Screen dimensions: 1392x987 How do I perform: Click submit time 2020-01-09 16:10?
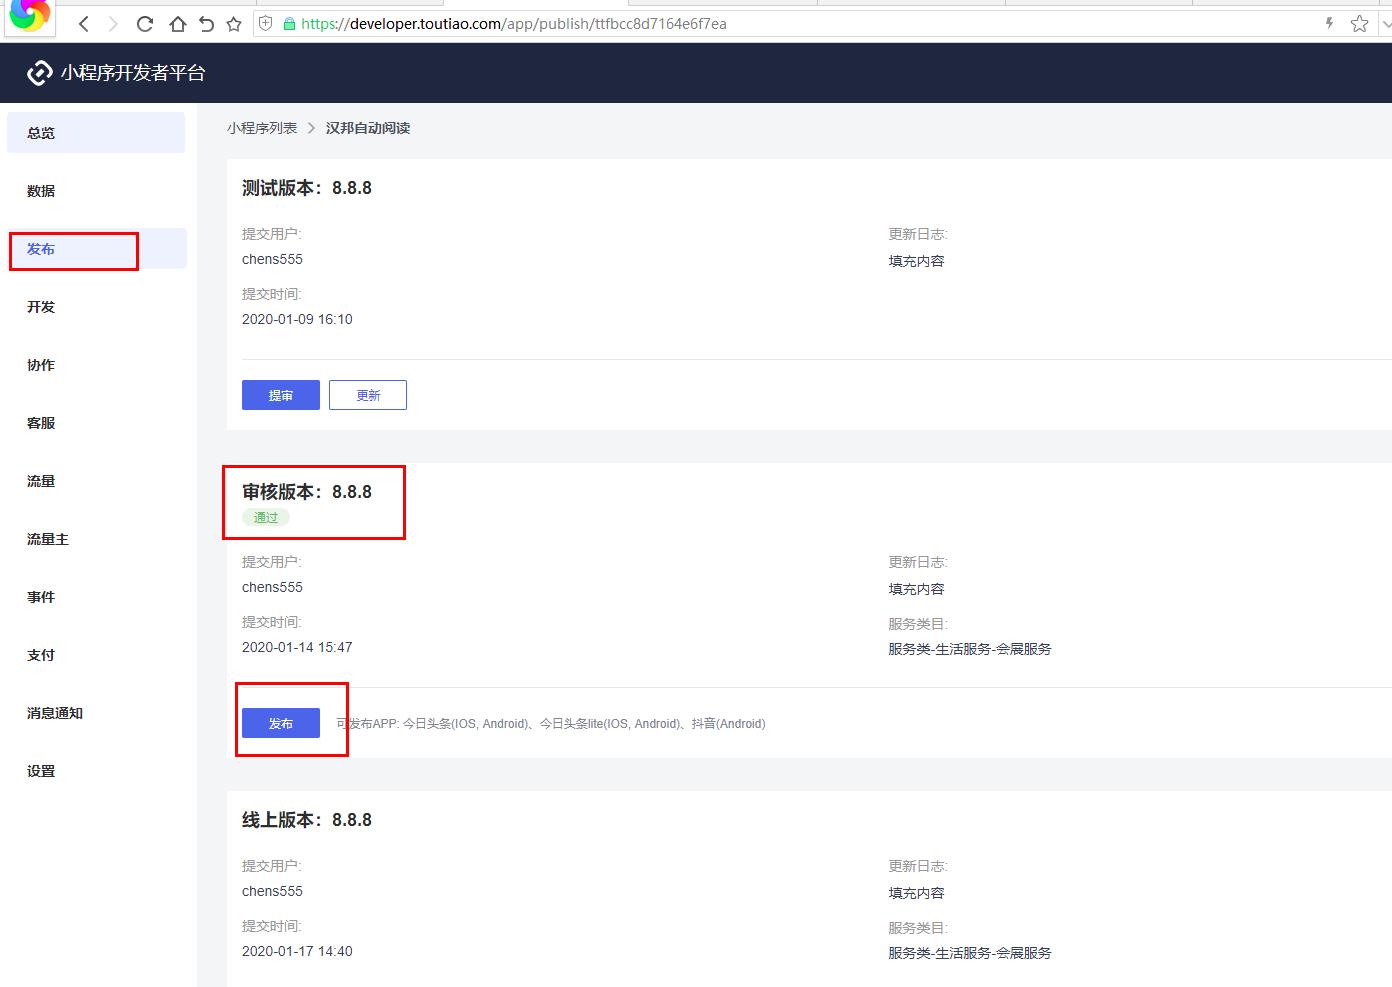(x=297, y=319)
